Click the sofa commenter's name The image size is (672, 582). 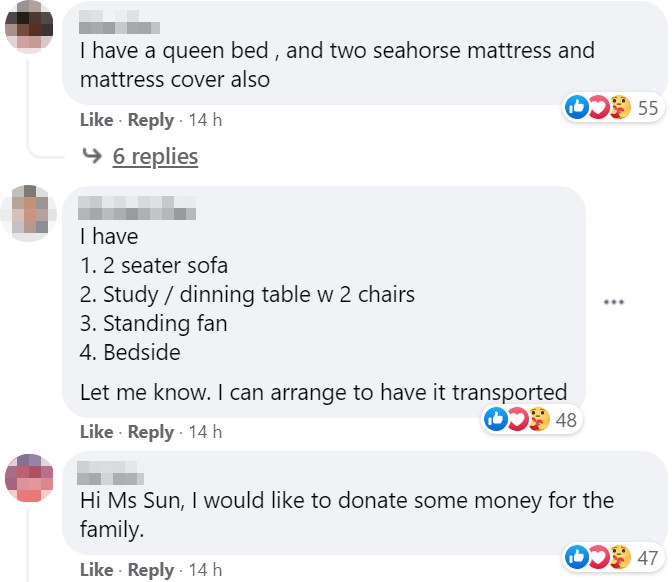[x=137, y=211]
